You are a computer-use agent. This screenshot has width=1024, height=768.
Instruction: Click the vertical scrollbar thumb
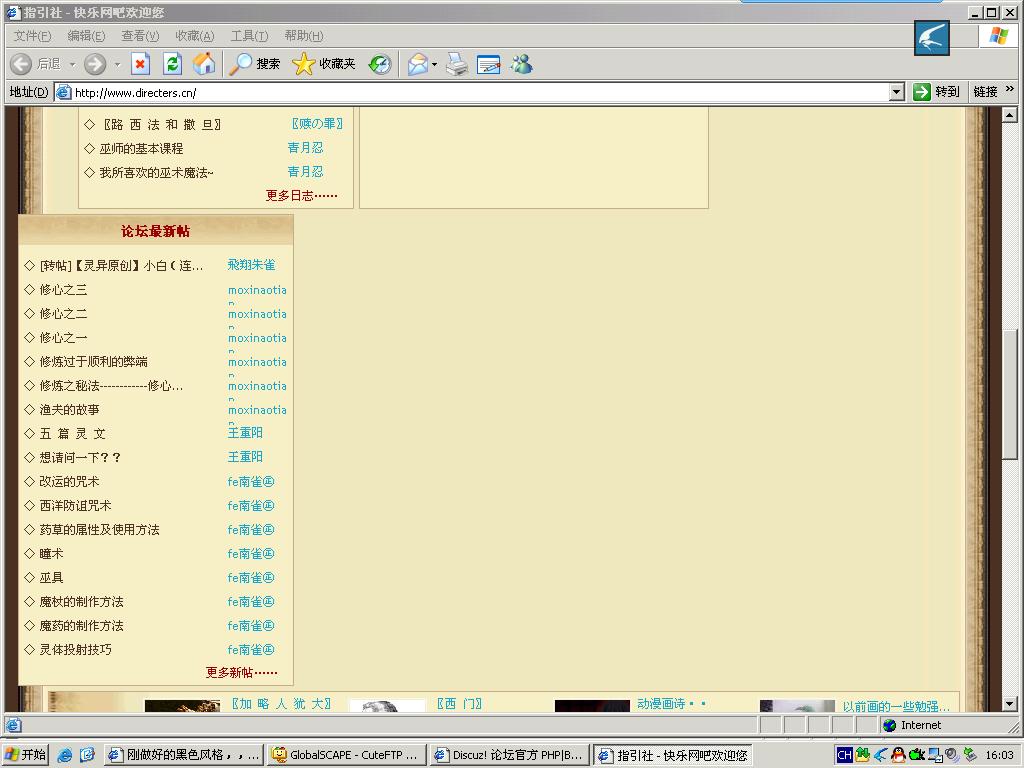1010,394
